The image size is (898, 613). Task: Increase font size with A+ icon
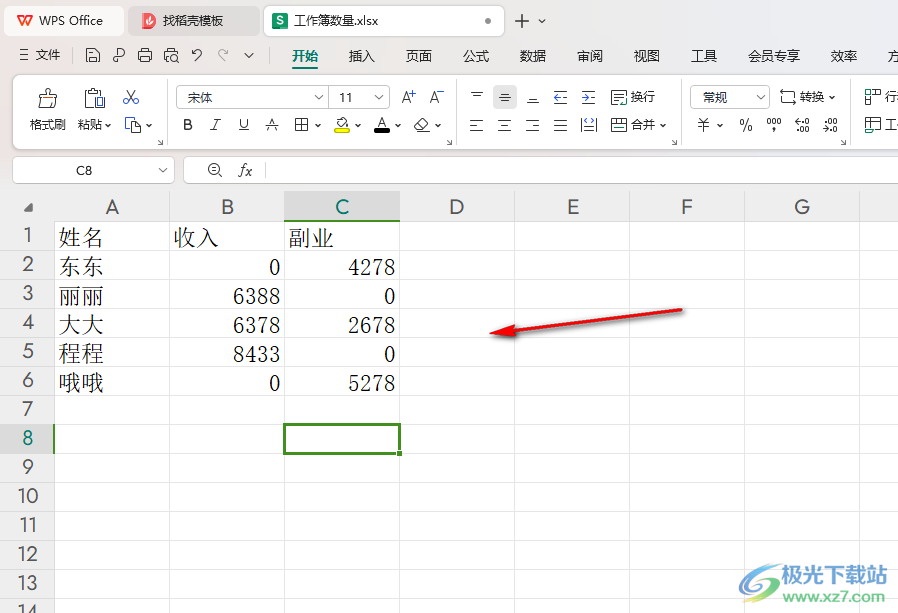408,97
